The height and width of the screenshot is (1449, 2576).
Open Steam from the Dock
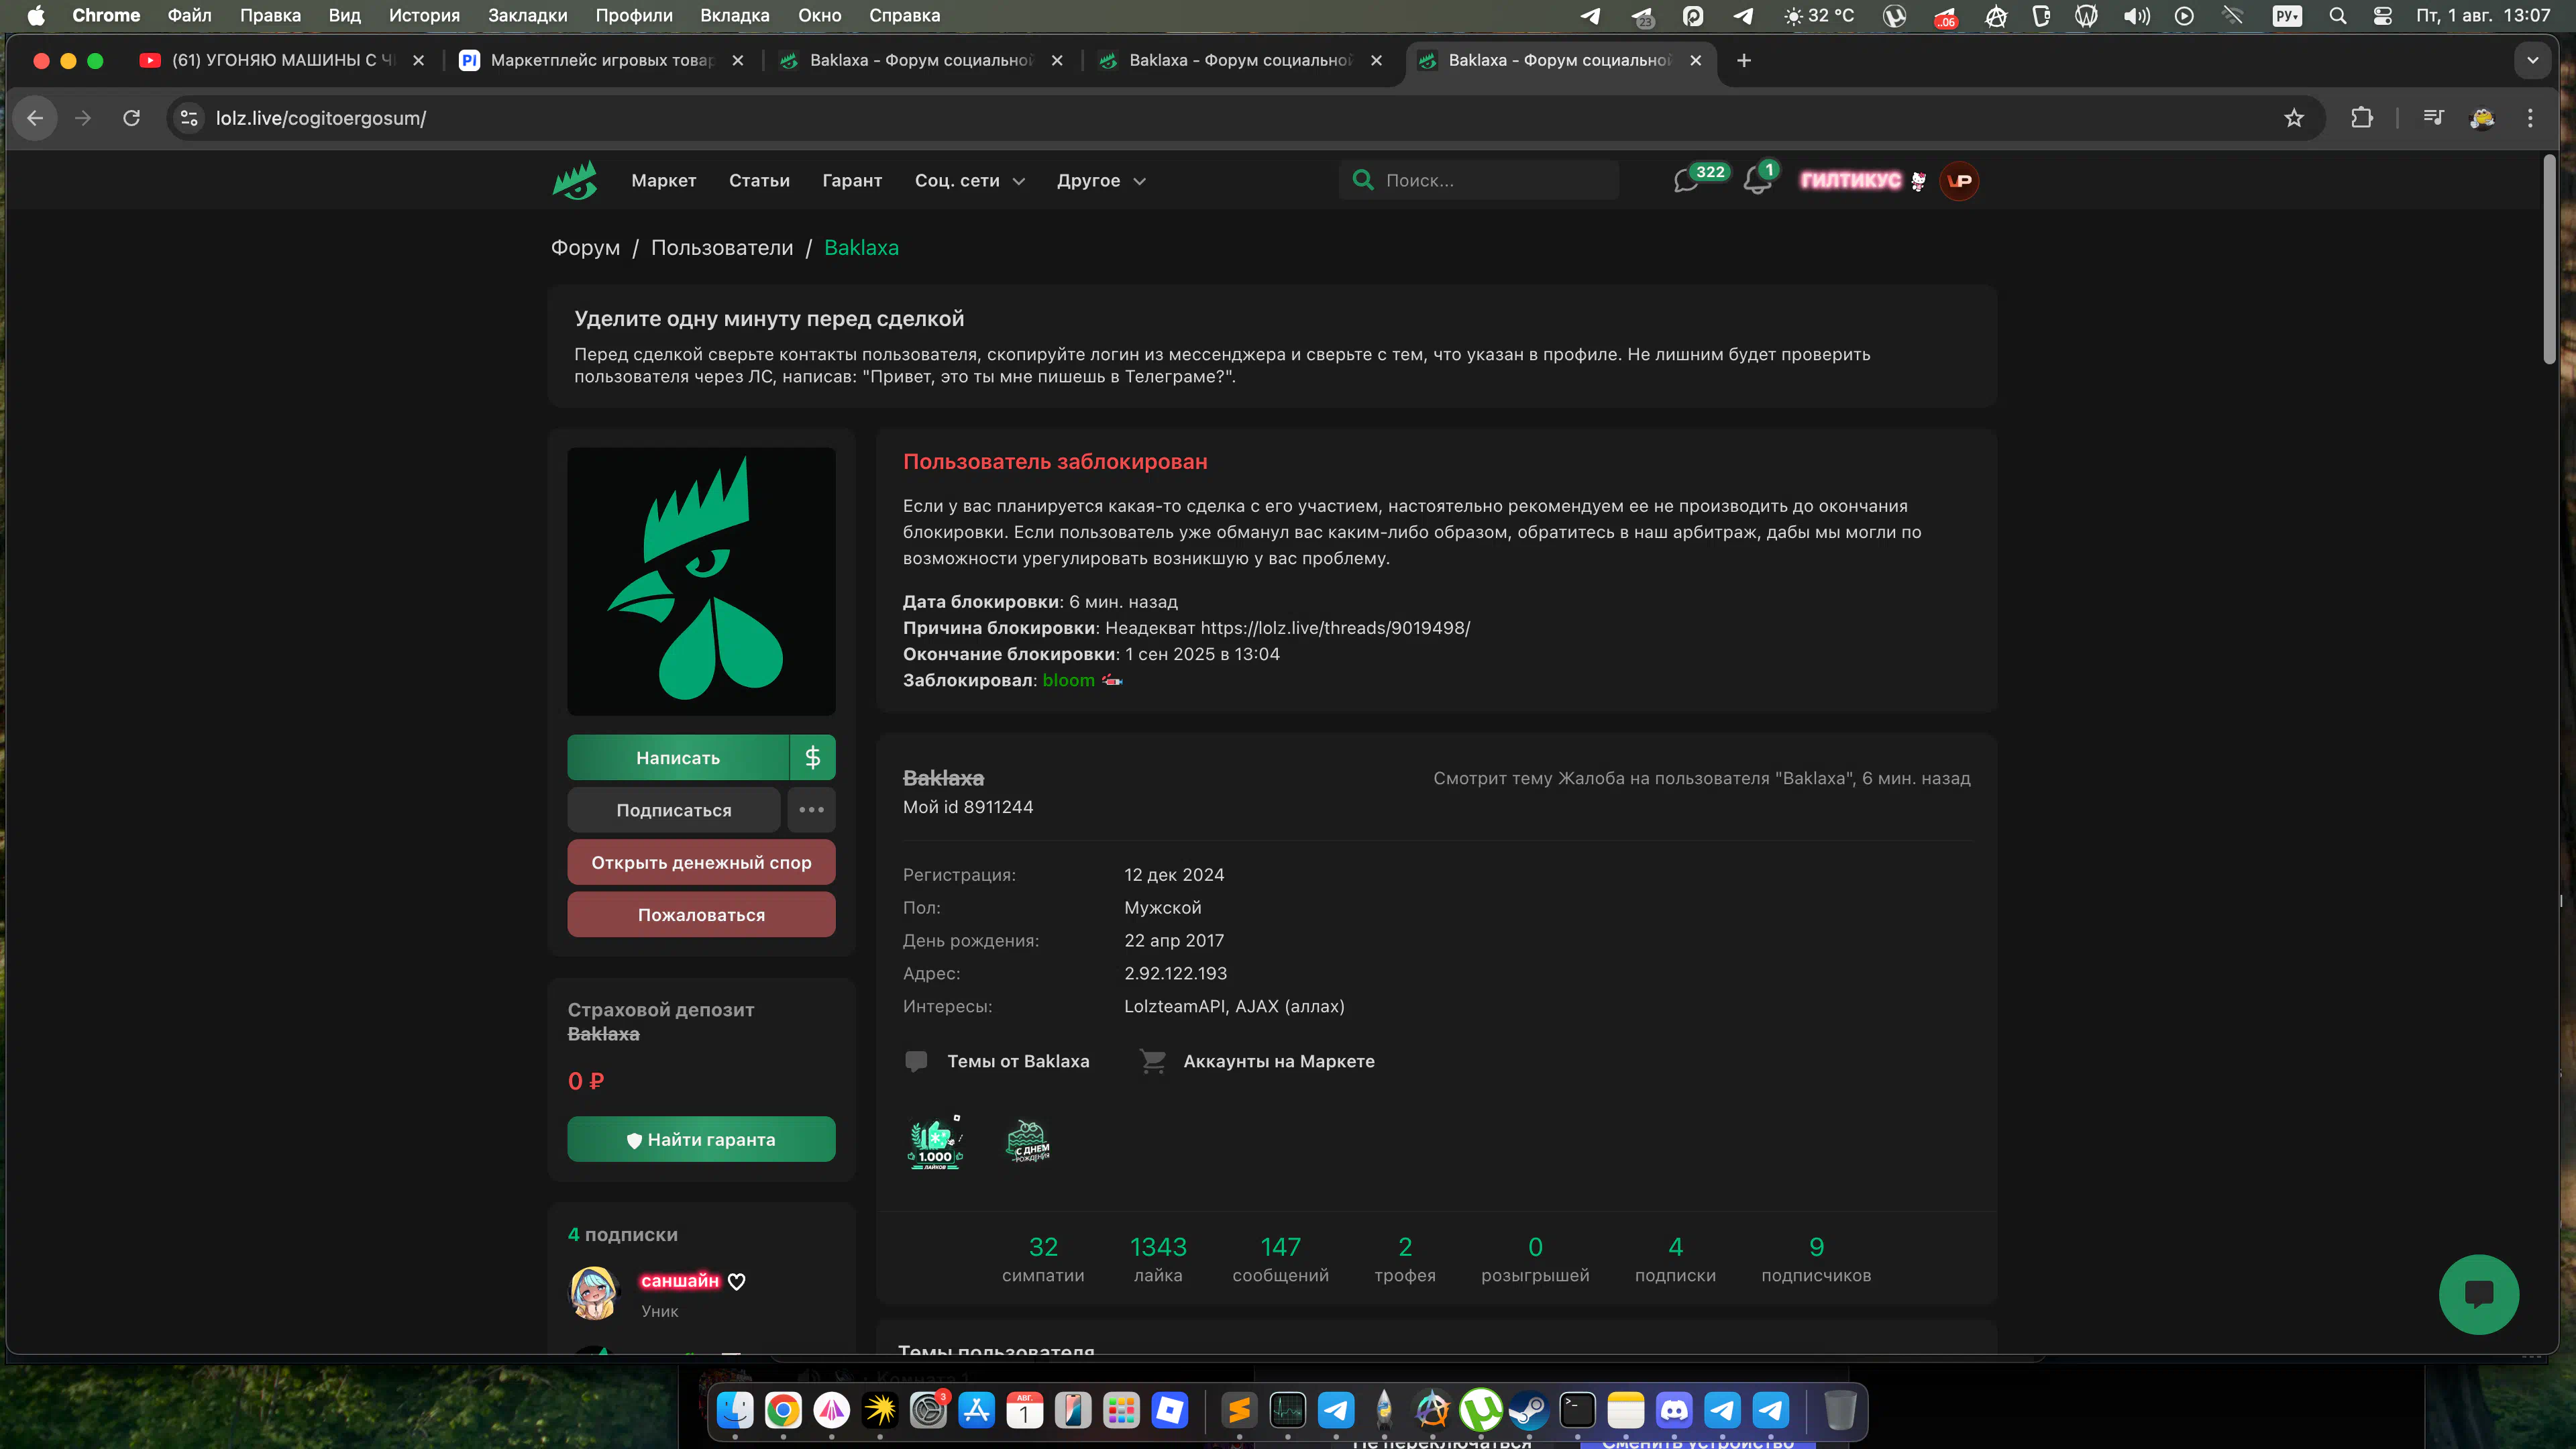(x=1528, y=1410)
